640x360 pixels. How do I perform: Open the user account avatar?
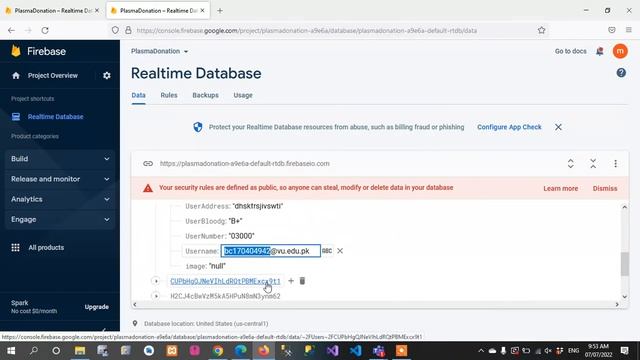(620, 51)
